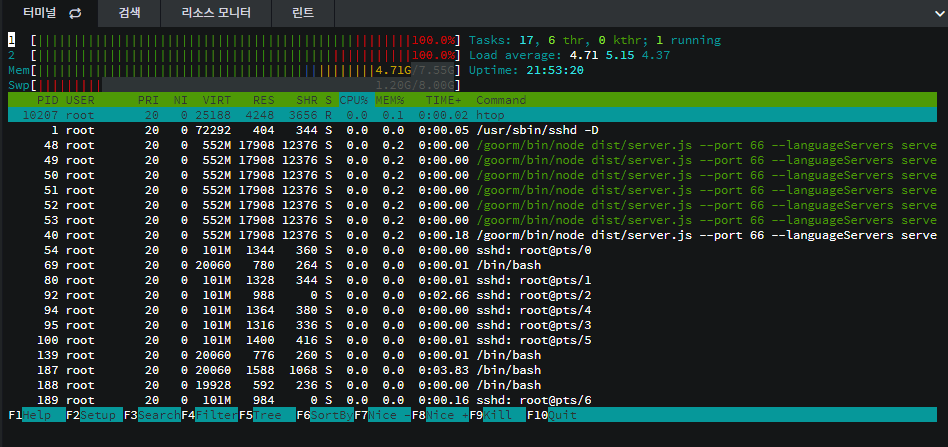Image resolution: width=948 pixels, height=447 pixels.
Task: Select the sshd: root@pts/5 process row
Action: point(472,340)
